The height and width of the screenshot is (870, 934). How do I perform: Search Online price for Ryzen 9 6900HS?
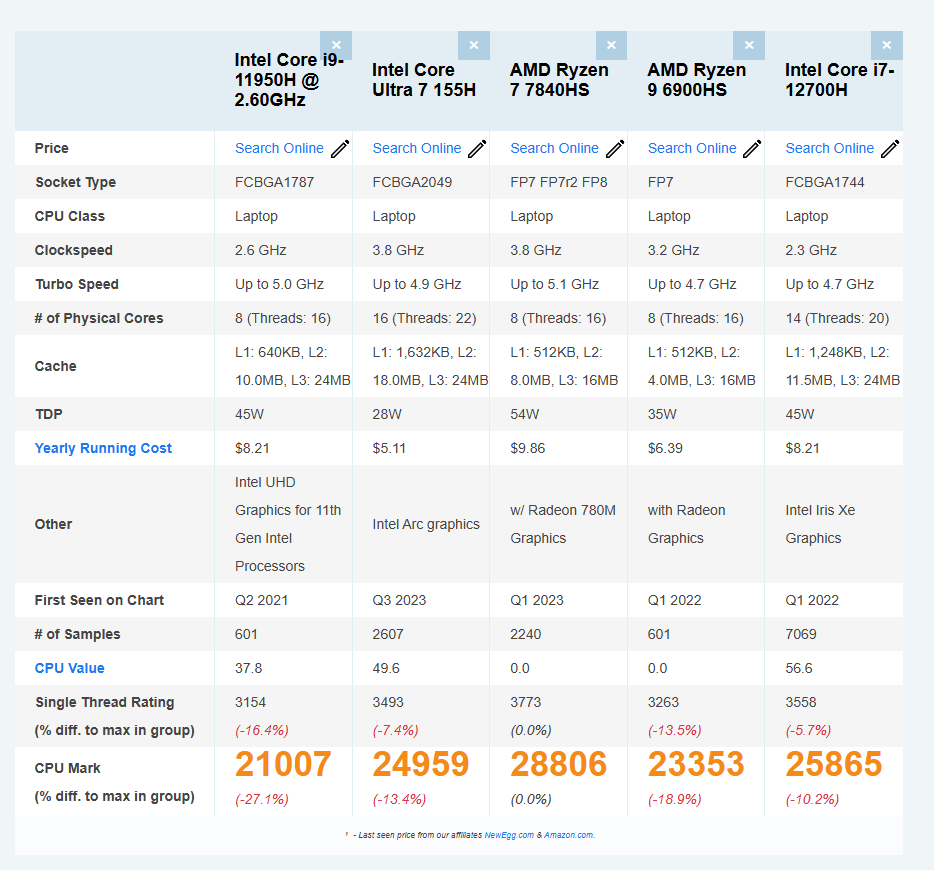[692, 148]
